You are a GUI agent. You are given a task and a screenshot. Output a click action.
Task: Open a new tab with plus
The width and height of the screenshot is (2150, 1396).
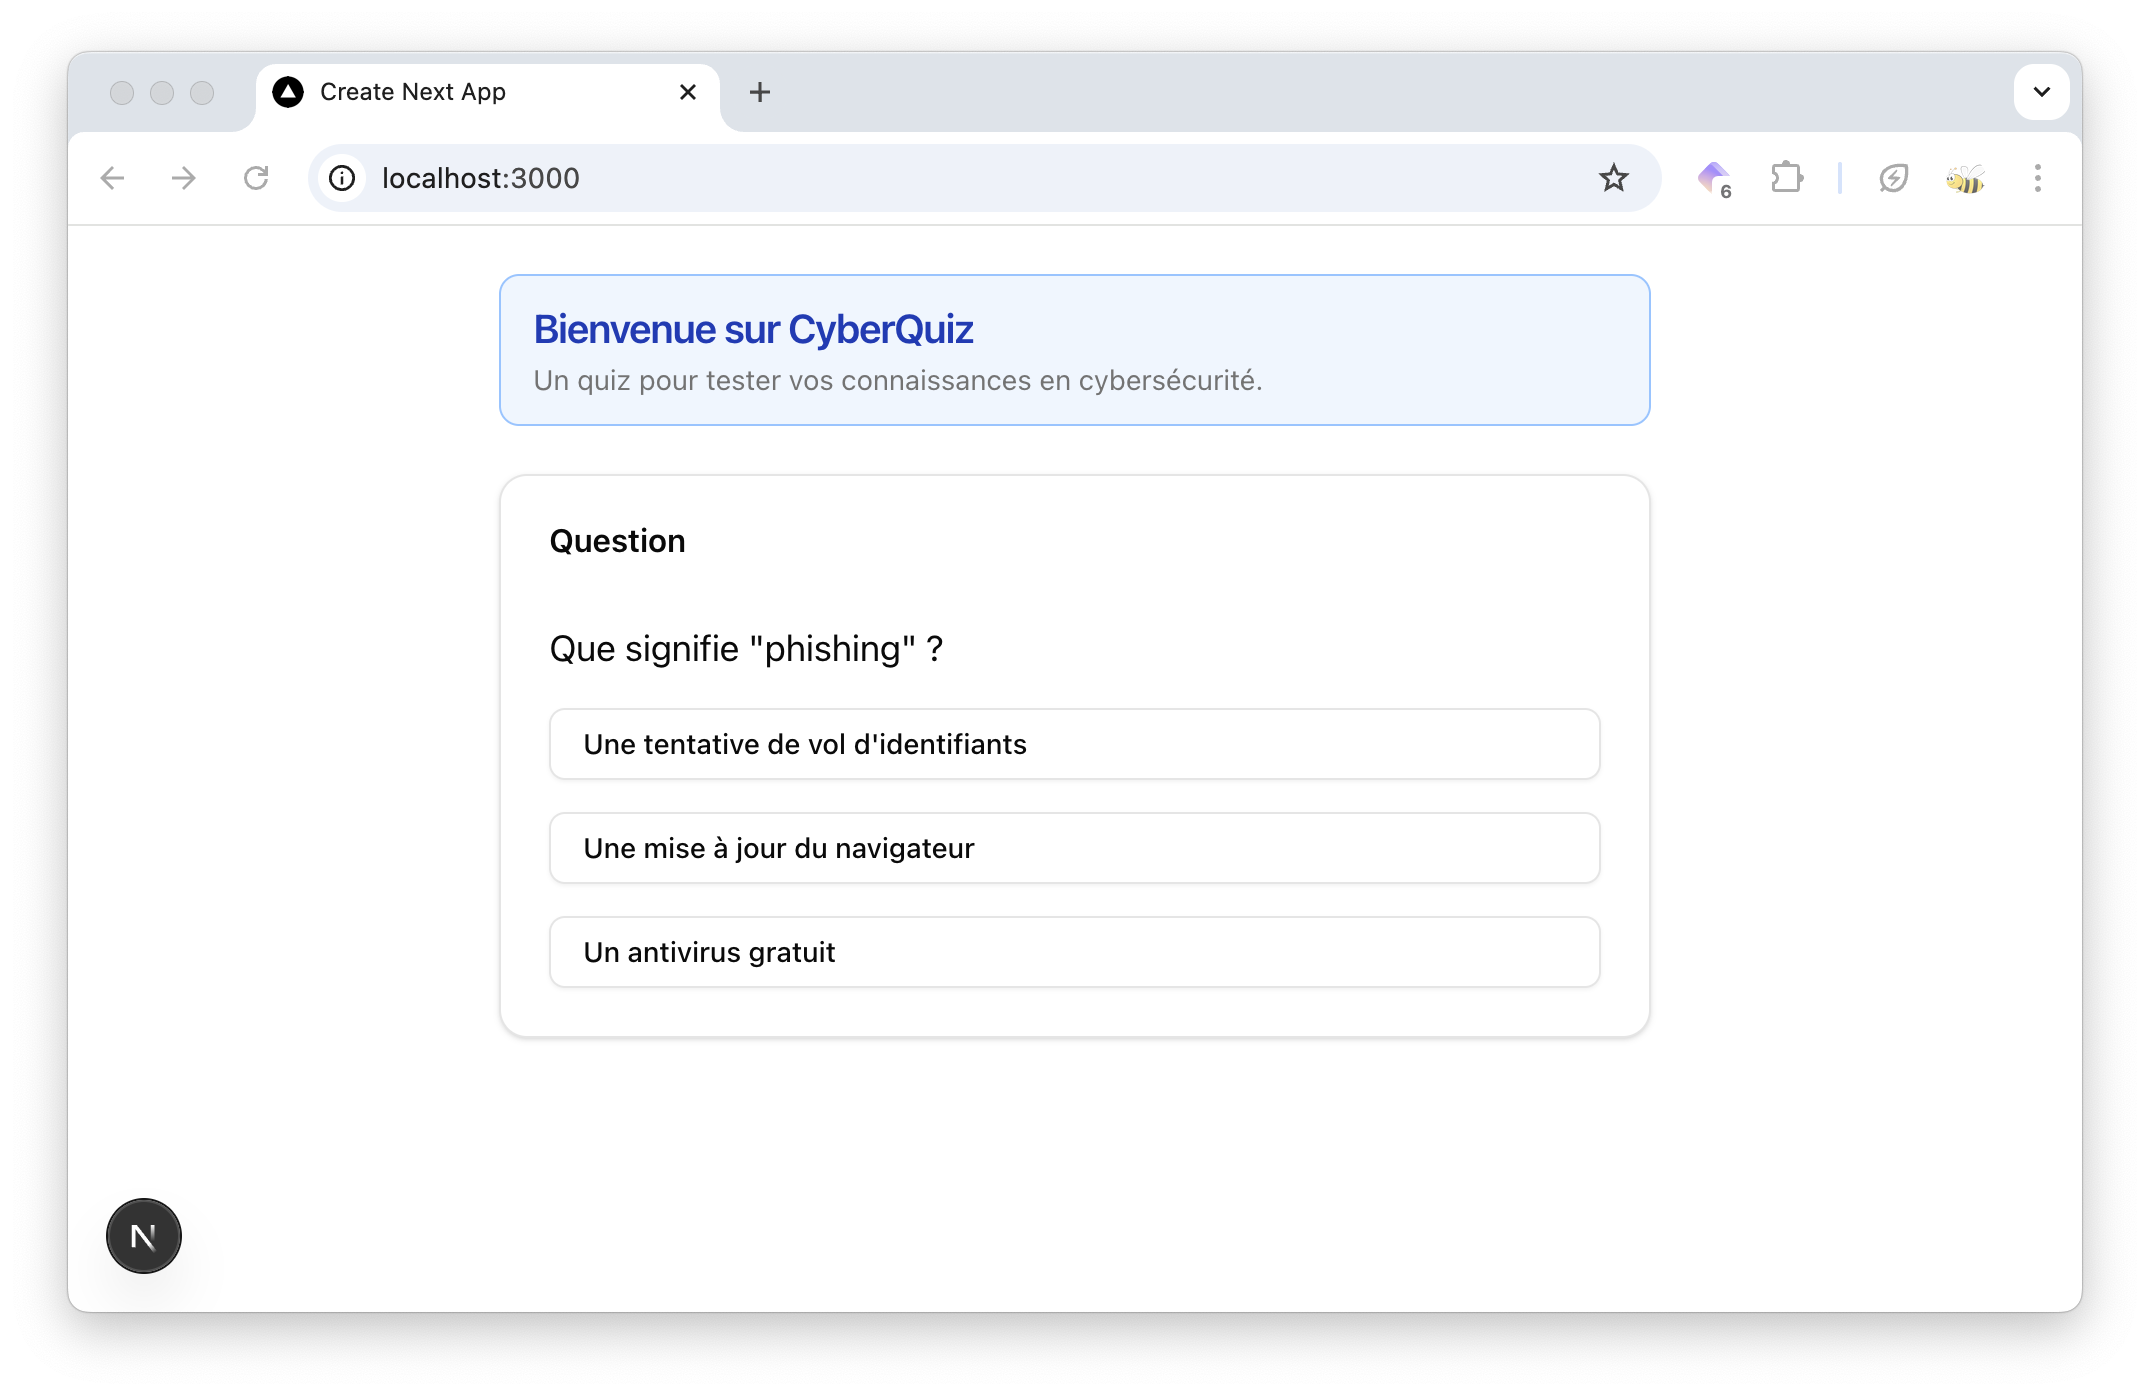tap(760, 92)
